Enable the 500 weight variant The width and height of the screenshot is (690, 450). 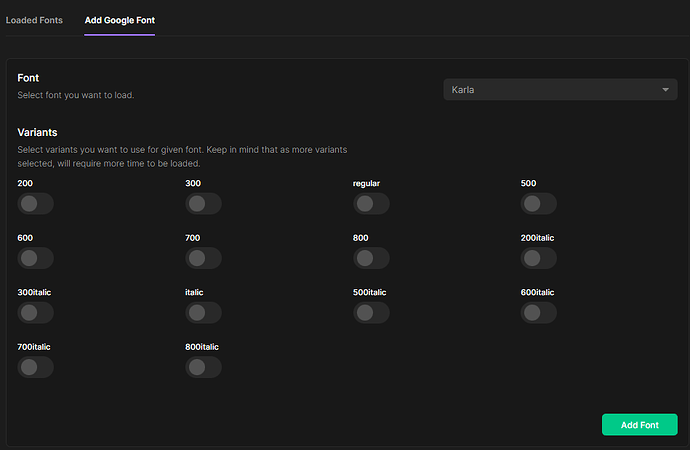pyautogui.click(x=539, y=204)
